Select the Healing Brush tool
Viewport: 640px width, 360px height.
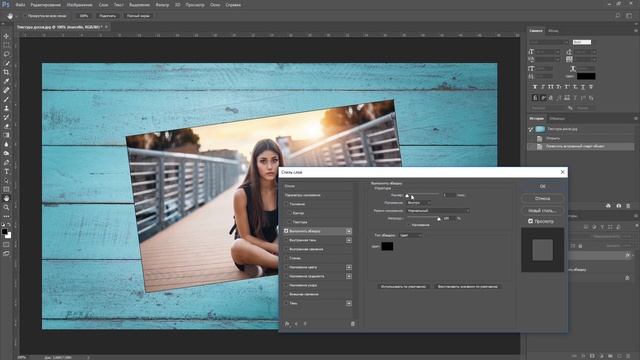pos(6,90)
